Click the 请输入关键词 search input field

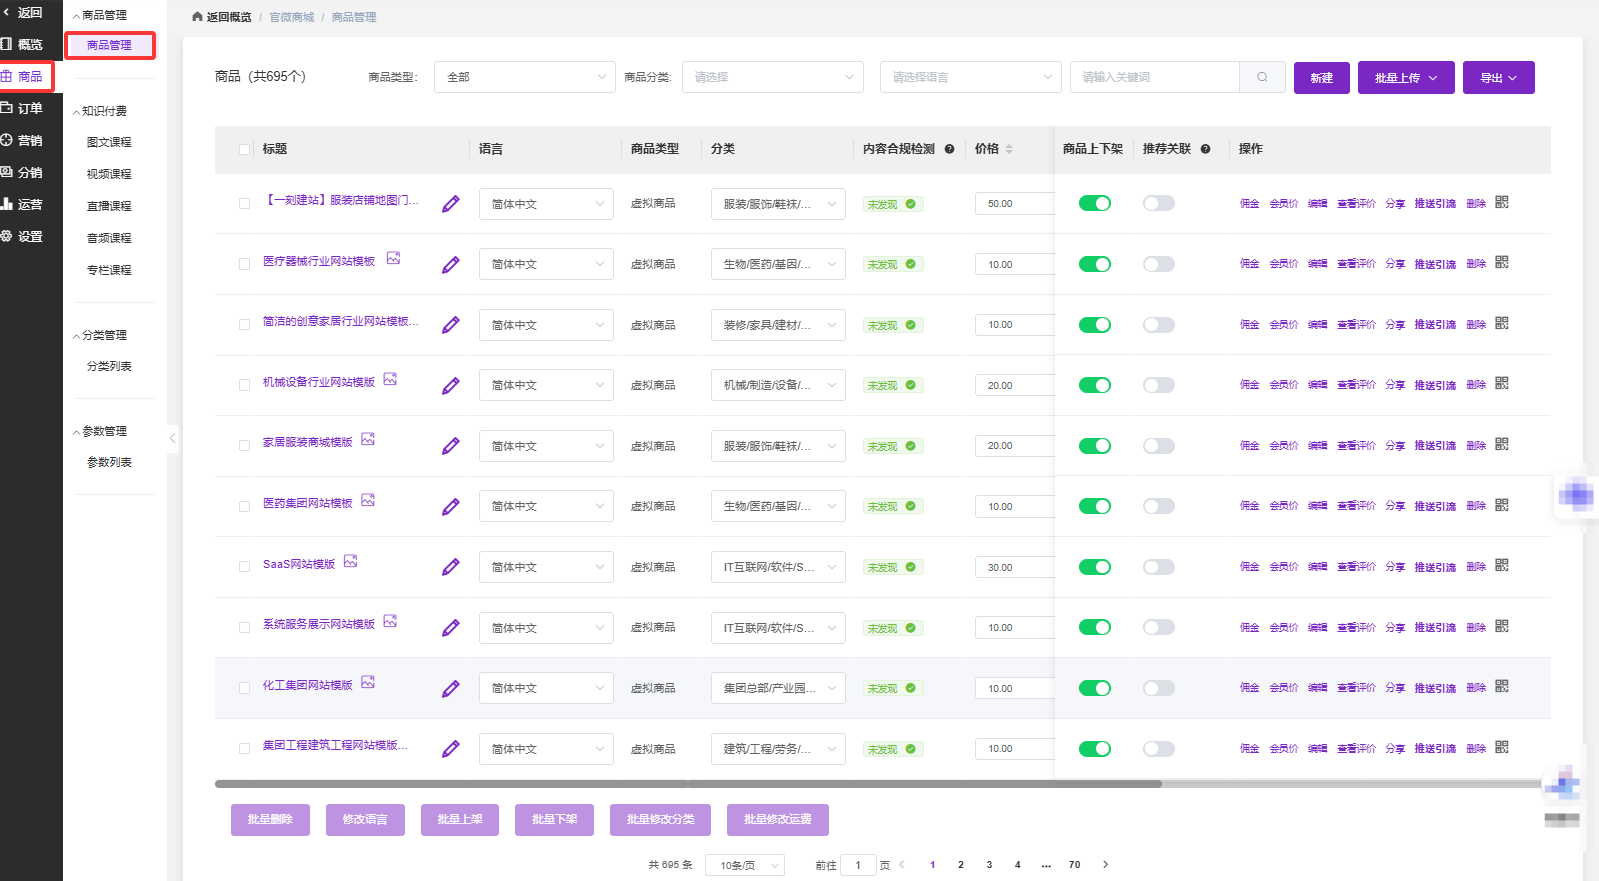point(1155,77)
